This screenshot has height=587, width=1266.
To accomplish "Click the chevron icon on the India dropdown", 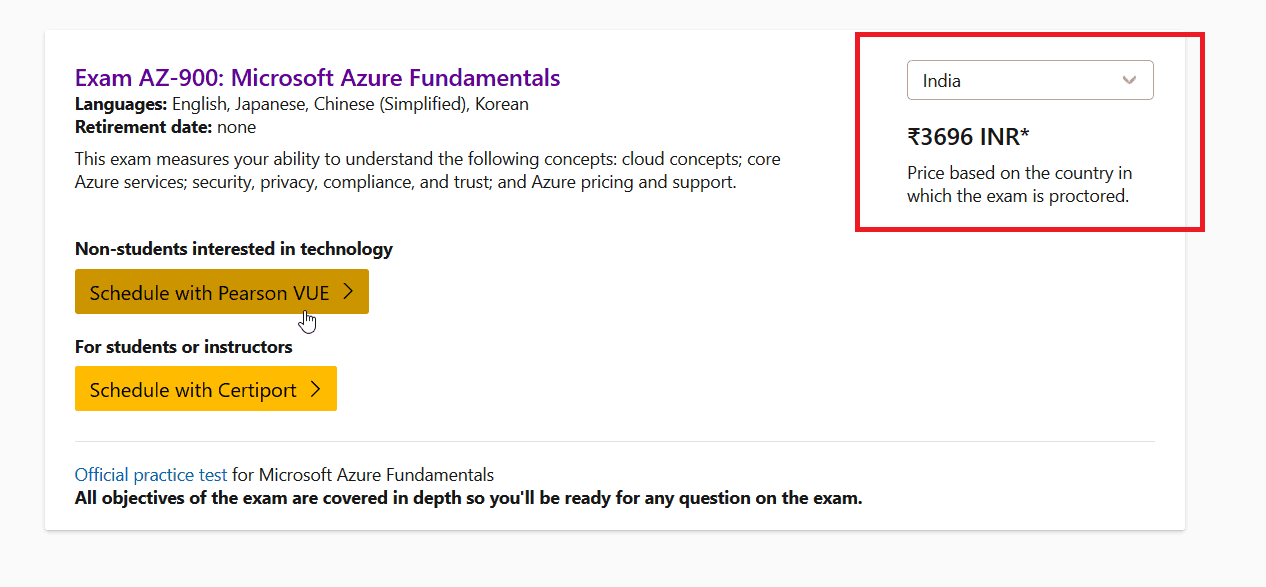I will (x=1128, y=80).
